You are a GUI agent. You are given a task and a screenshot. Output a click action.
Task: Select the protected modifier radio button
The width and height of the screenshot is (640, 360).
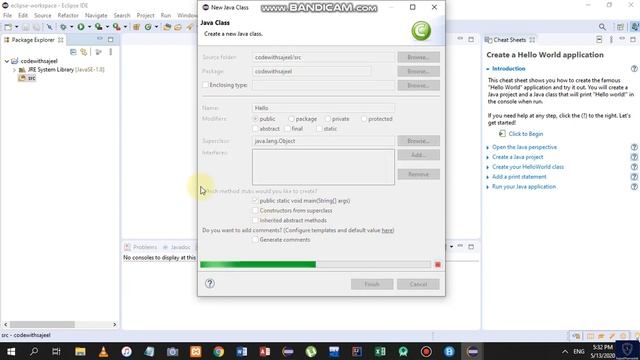[364, 119]
